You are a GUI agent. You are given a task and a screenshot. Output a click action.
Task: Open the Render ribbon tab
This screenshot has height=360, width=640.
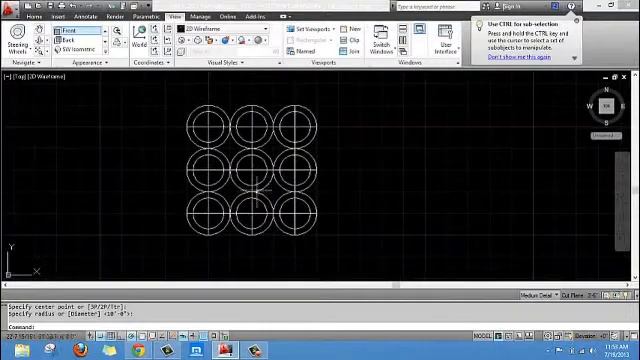(115, 17)
